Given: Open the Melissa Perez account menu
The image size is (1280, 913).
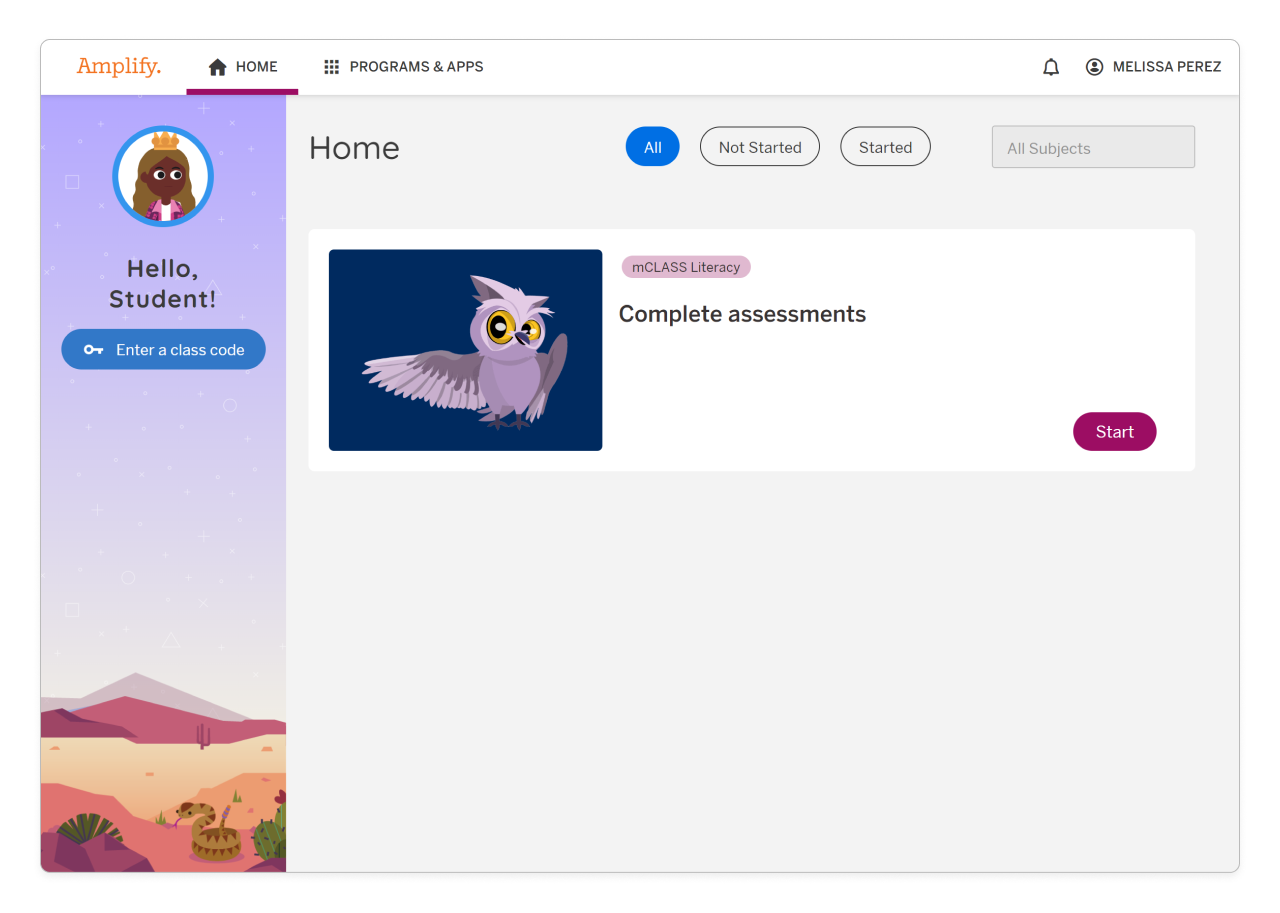Looking at the screenshot, I should [x=1166, y=67].
